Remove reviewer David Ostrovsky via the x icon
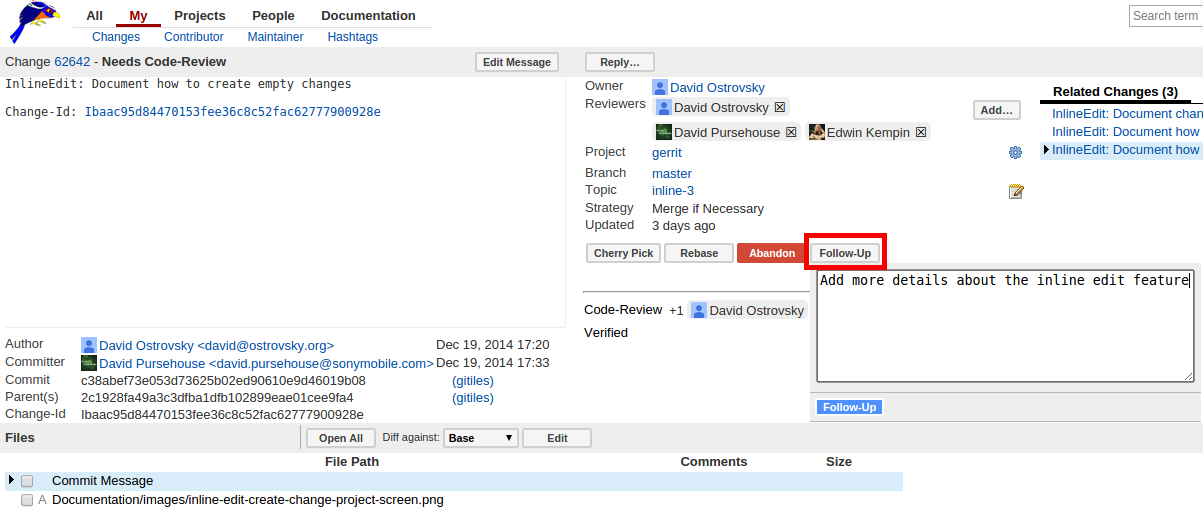 pos(780,107)
